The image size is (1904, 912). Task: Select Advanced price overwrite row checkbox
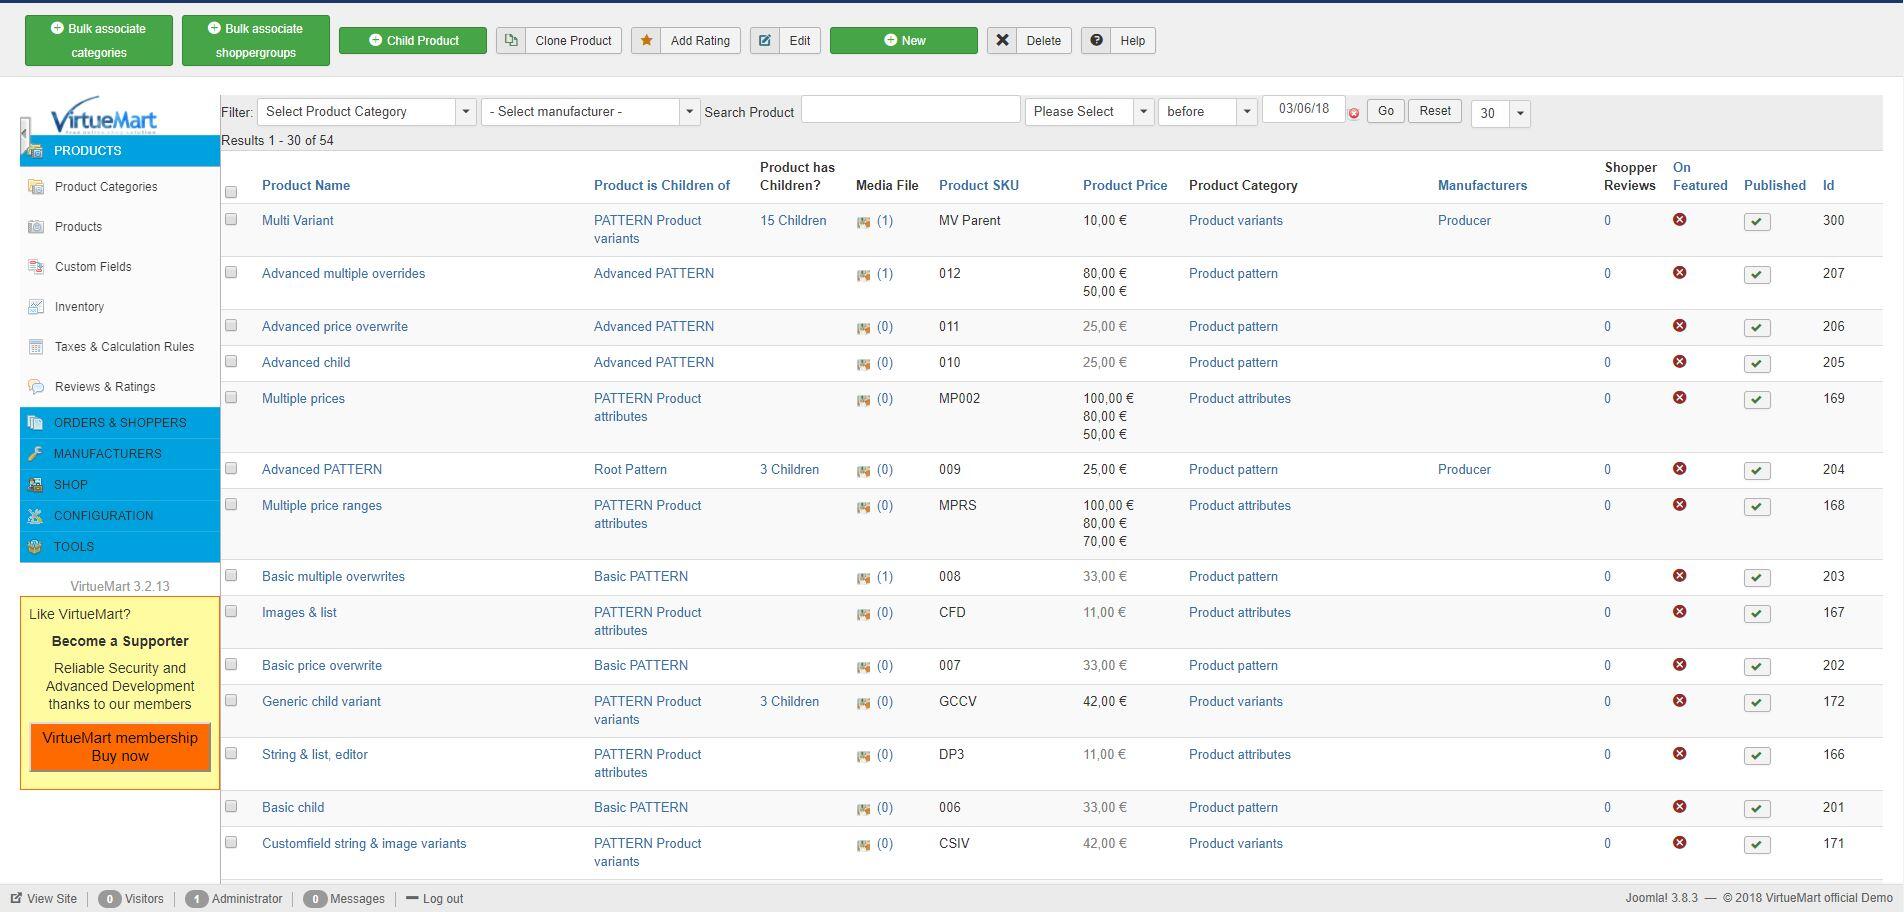click(x=231, y=325)
